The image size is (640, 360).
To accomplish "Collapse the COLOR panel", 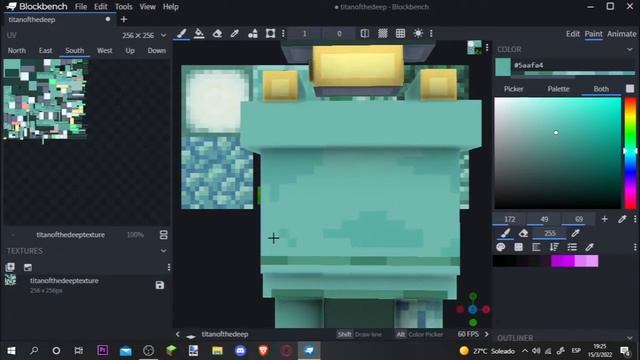I will [x=629, y=49].
